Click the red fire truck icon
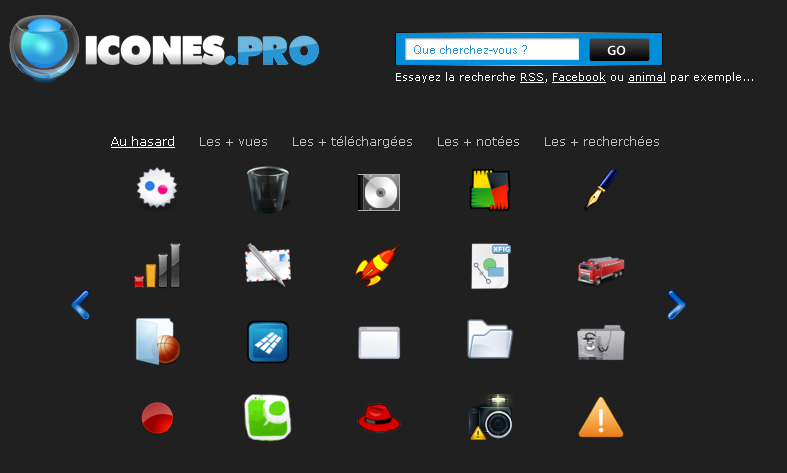 pos(601,270)
